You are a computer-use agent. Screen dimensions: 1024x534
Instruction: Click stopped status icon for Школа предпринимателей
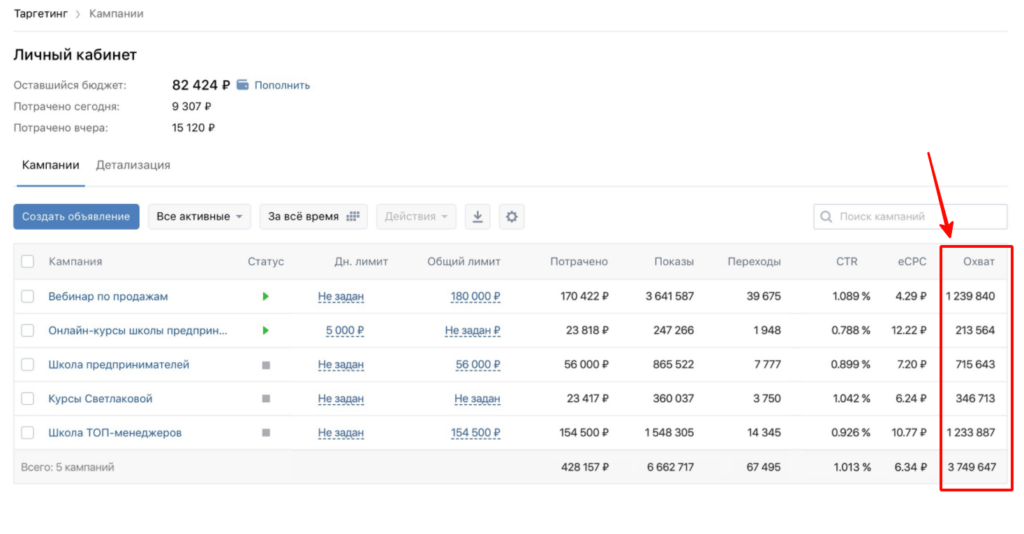[x=266, y=365]
